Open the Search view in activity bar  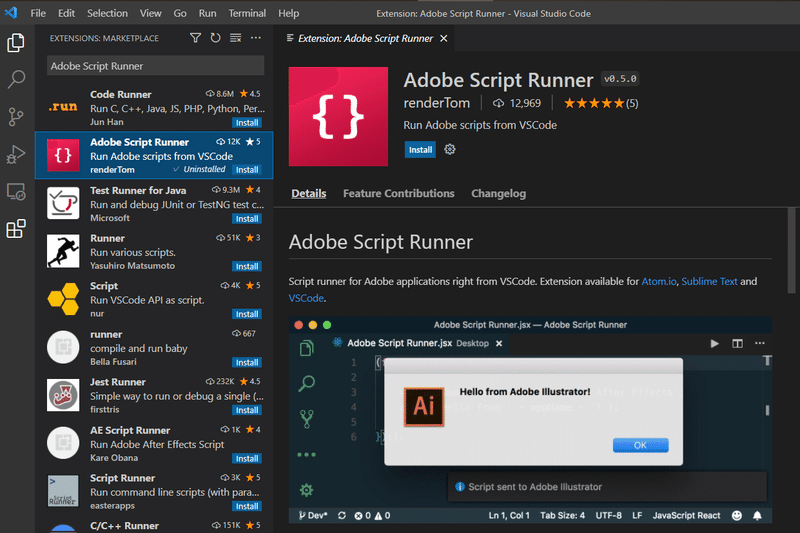coord(16,80)
